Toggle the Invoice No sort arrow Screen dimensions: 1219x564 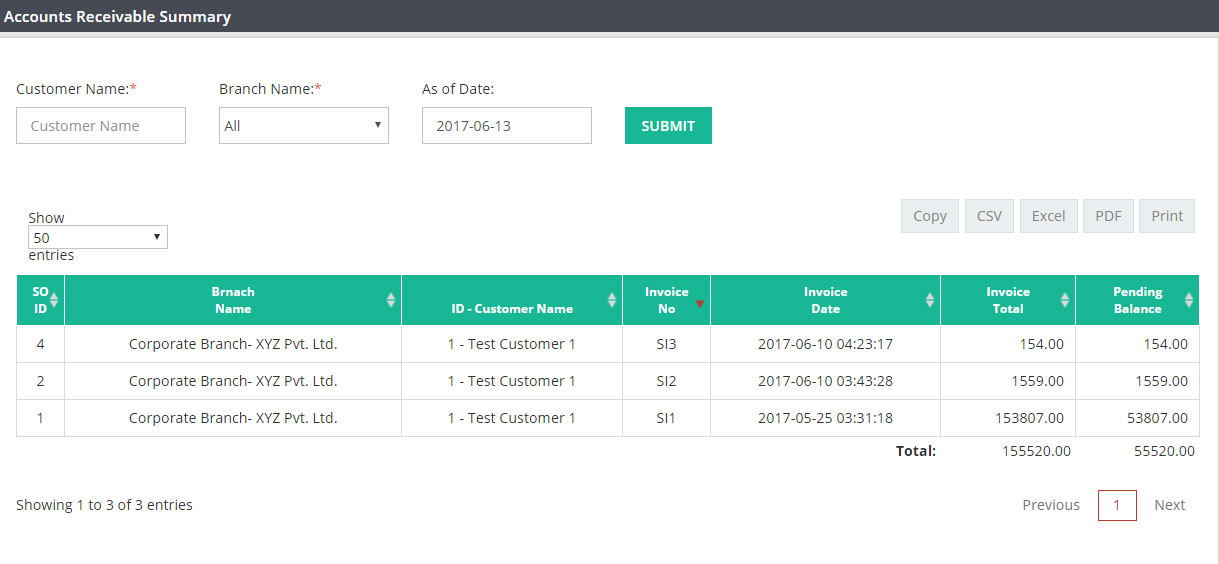tap(700, 303)
